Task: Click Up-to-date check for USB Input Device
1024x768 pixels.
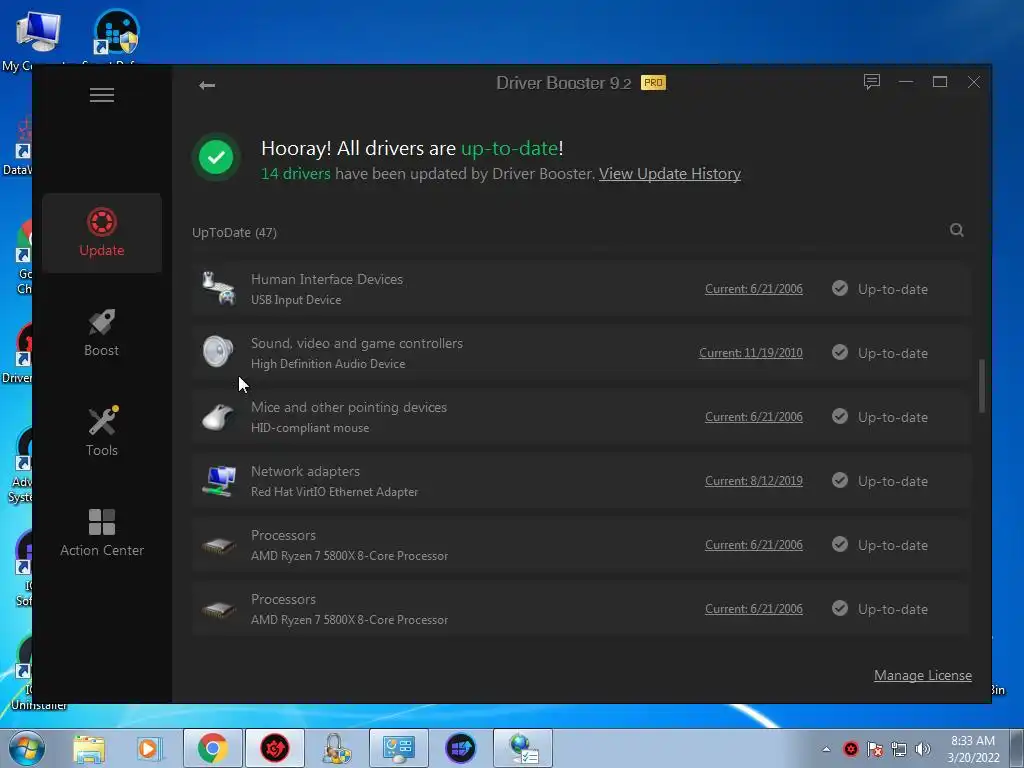Action: tap(840, 288)
